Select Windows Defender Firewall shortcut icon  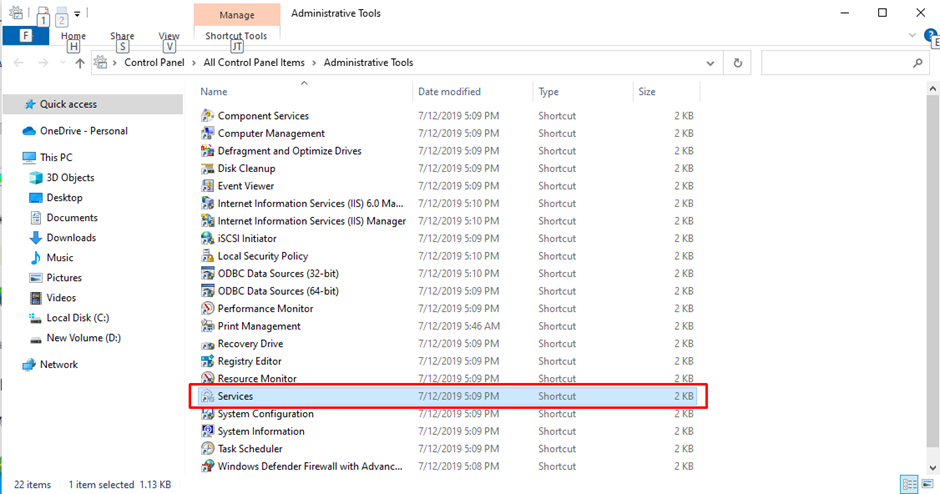[207, 466]
